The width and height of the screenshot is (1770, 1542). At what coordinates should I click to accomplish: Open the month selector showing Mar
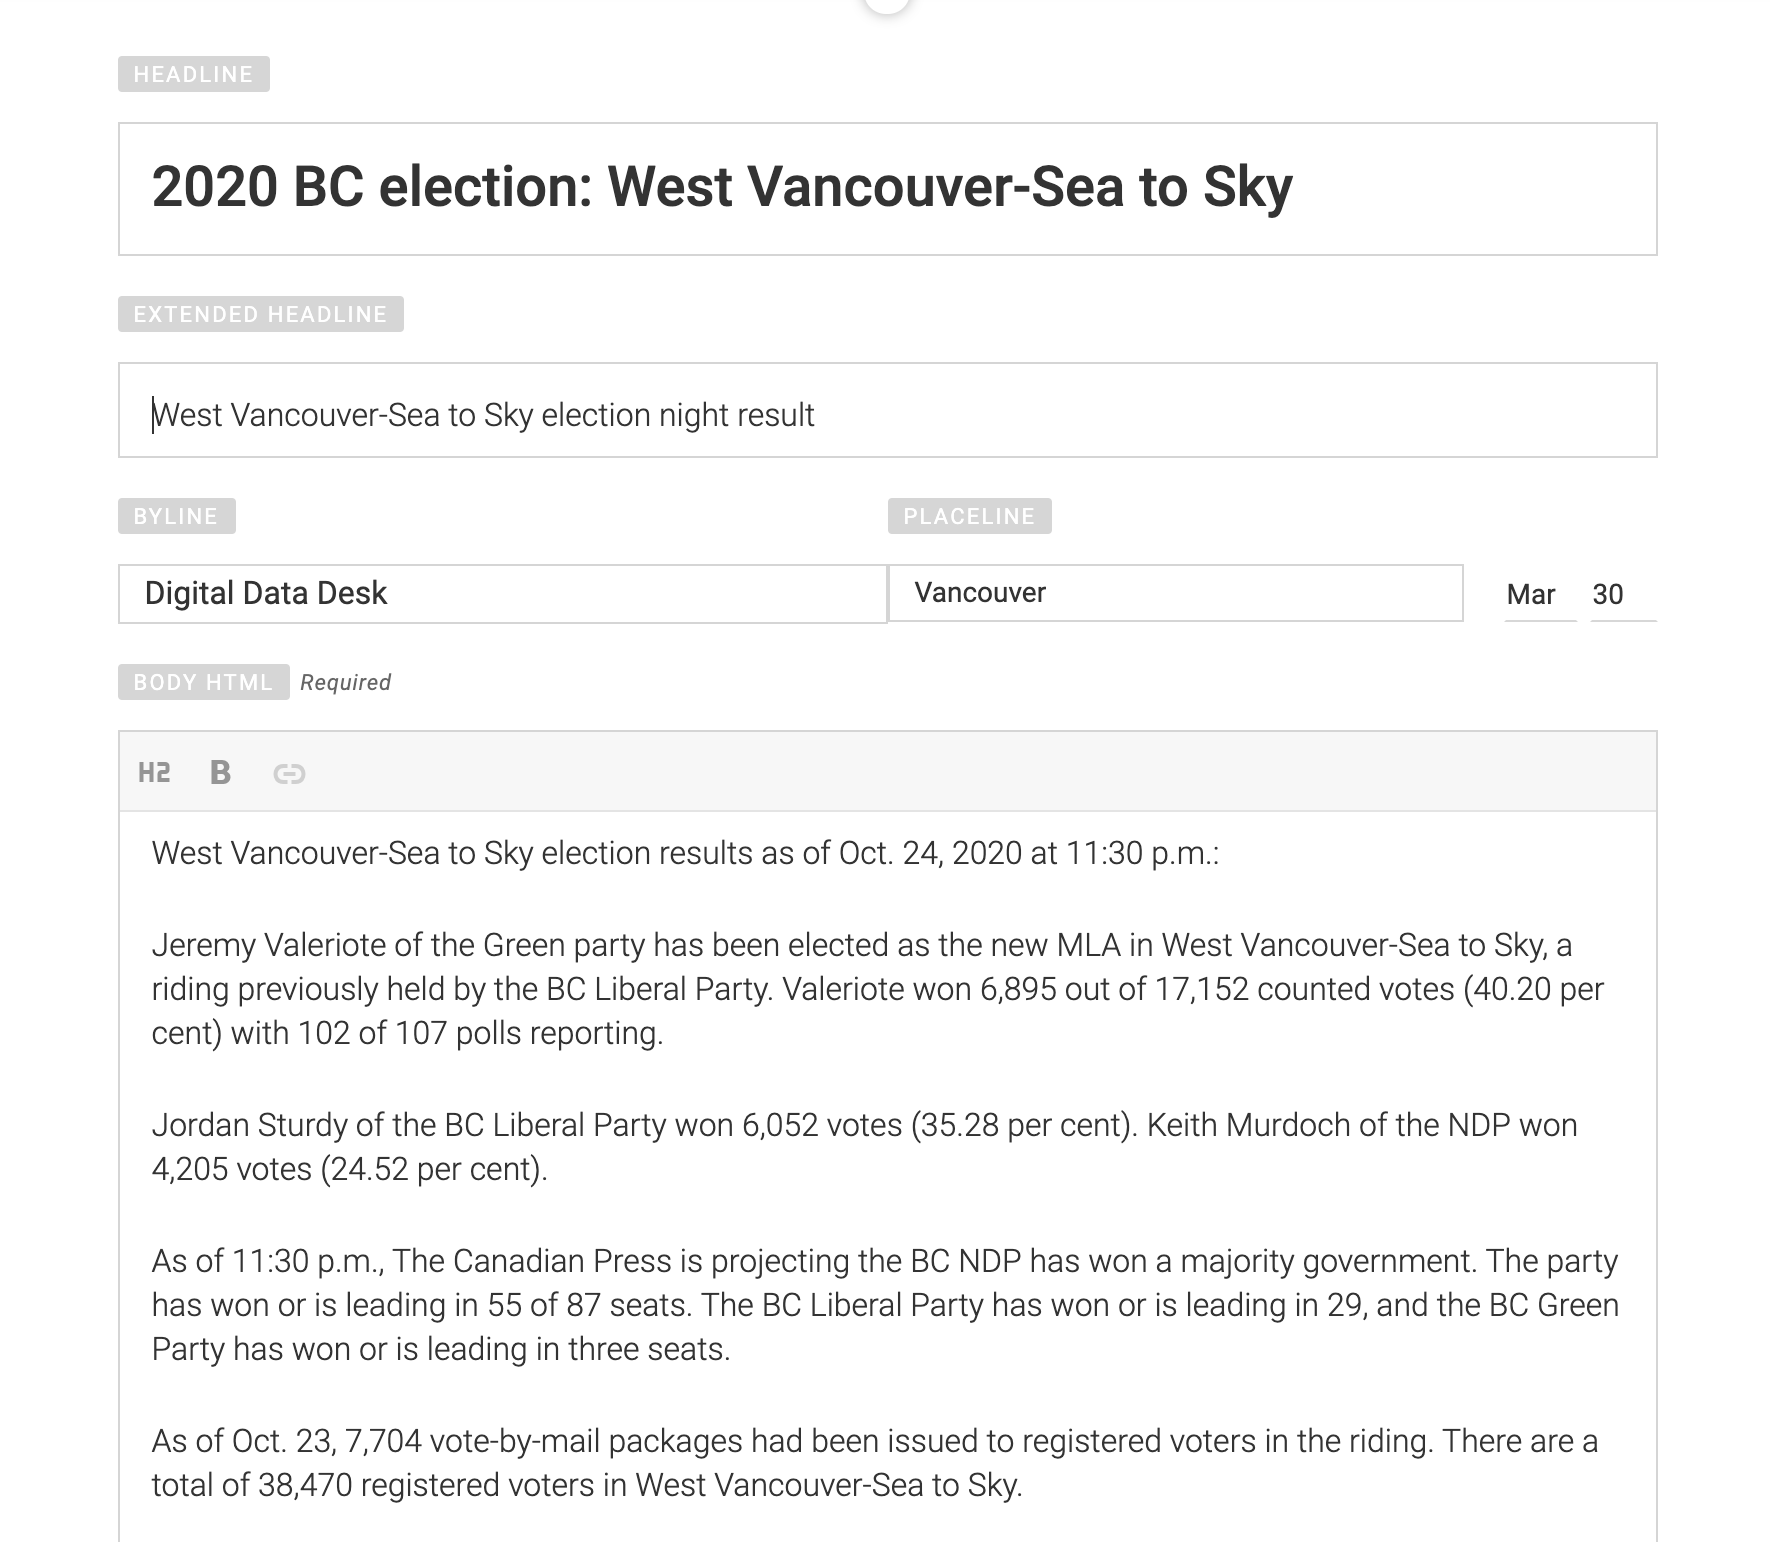[1530, 595]
